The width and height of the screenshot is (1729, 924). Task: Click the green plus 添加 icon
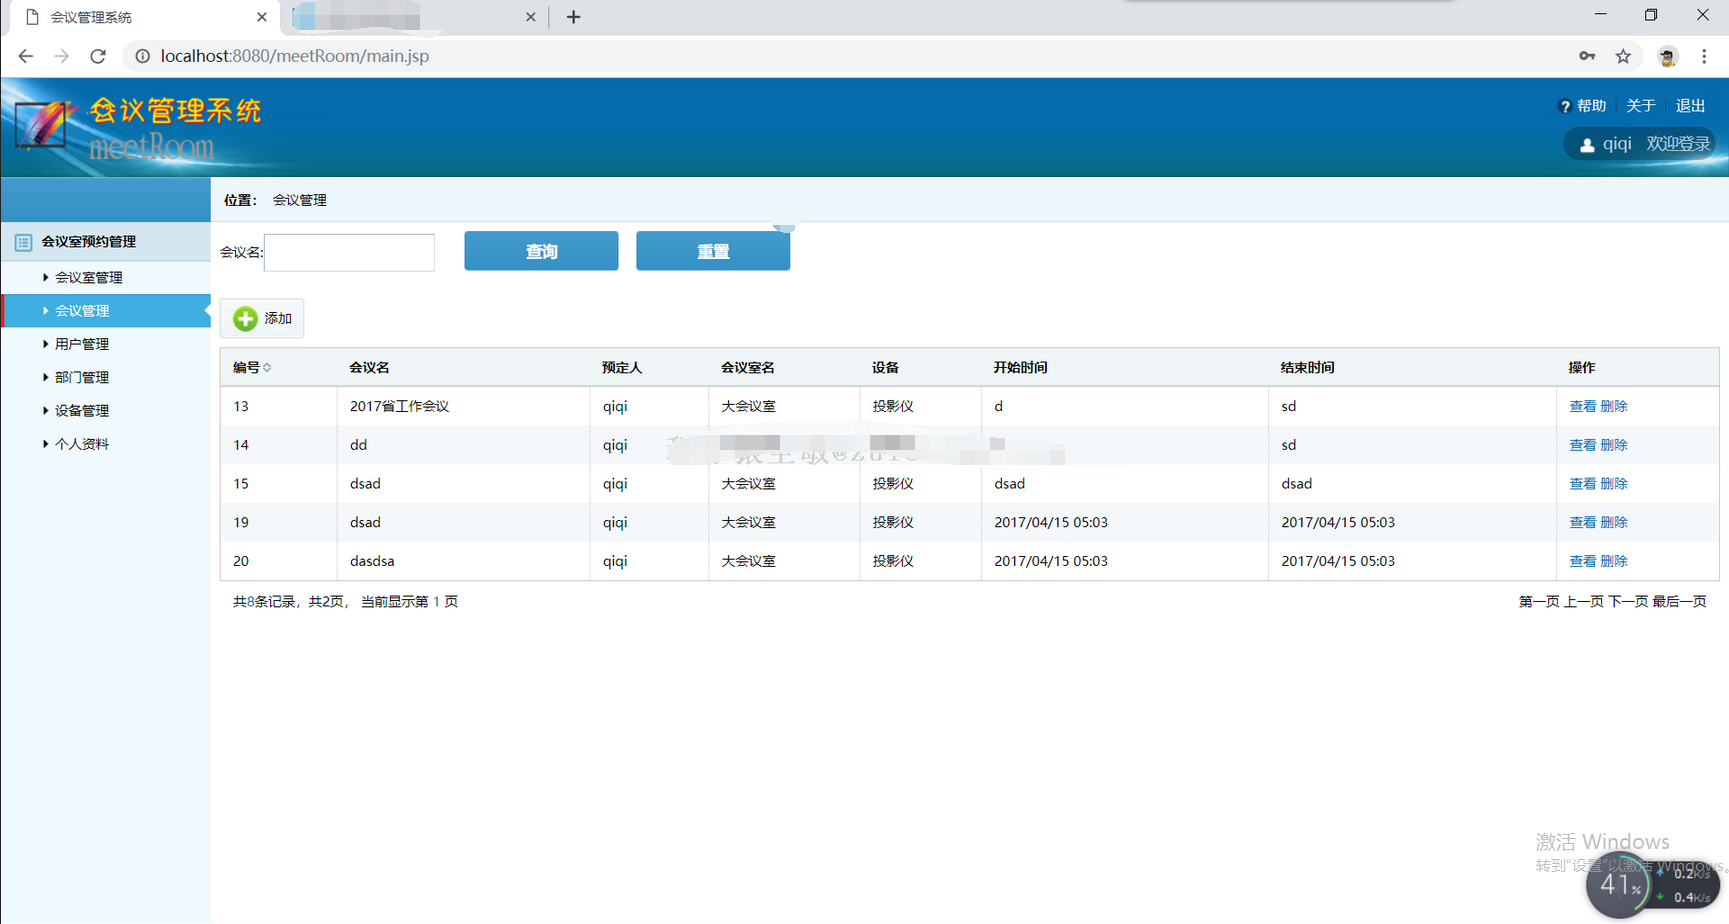point(245,318)
